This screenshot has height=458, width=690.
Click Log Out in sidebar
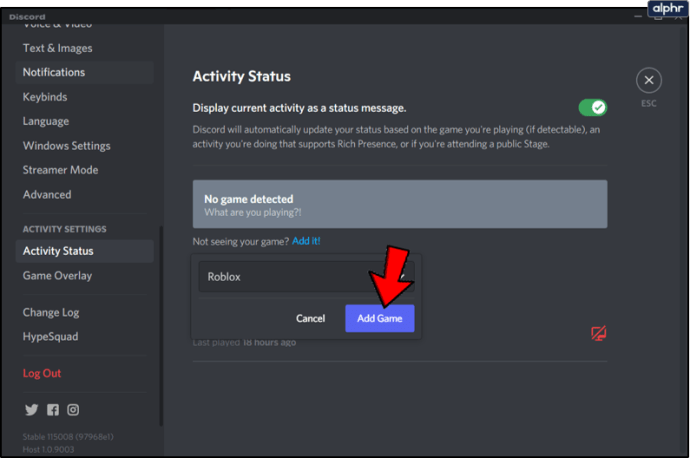click(42, 373)
